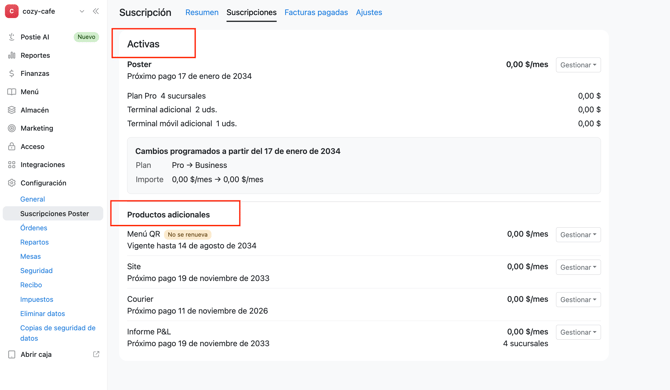Image resolution: width=670 pixels, height=390 pixels.
Task: Click 'Terminal adicional 2 uds.' row
Action: click(x=364, y=110)
